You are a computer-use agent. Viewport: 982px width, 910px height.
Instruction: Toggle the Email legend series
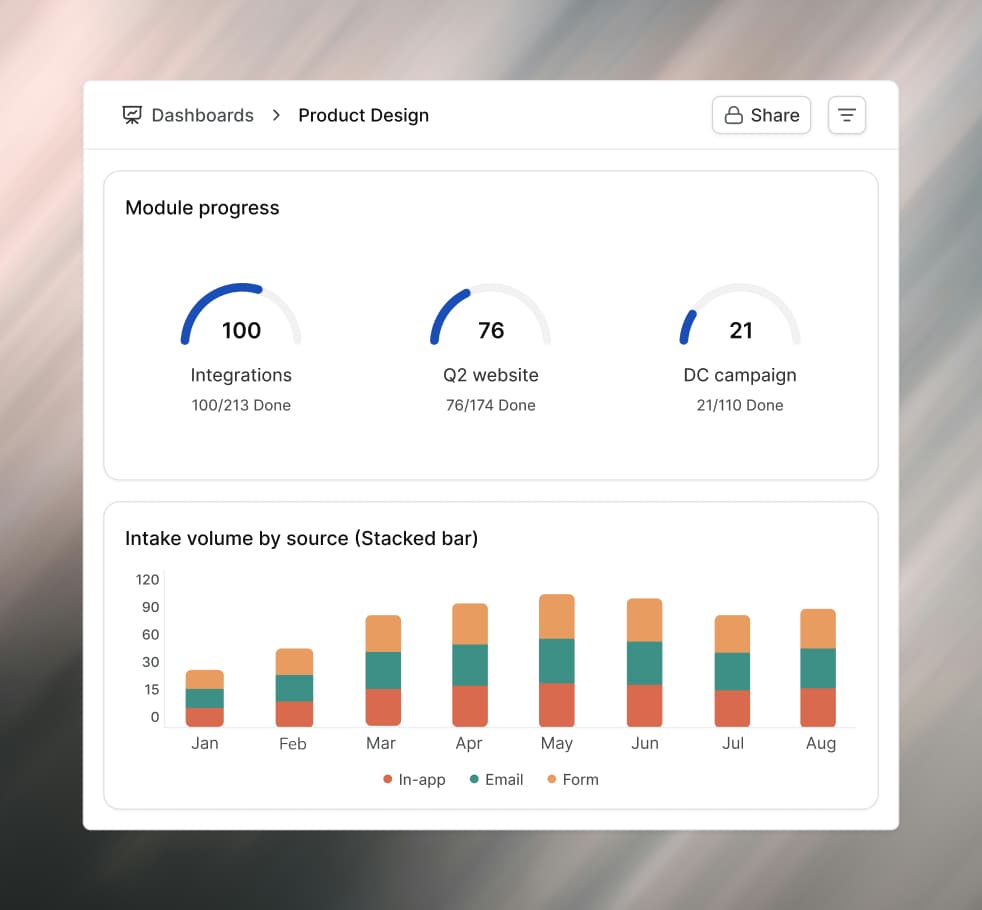[x=497, y=779]
